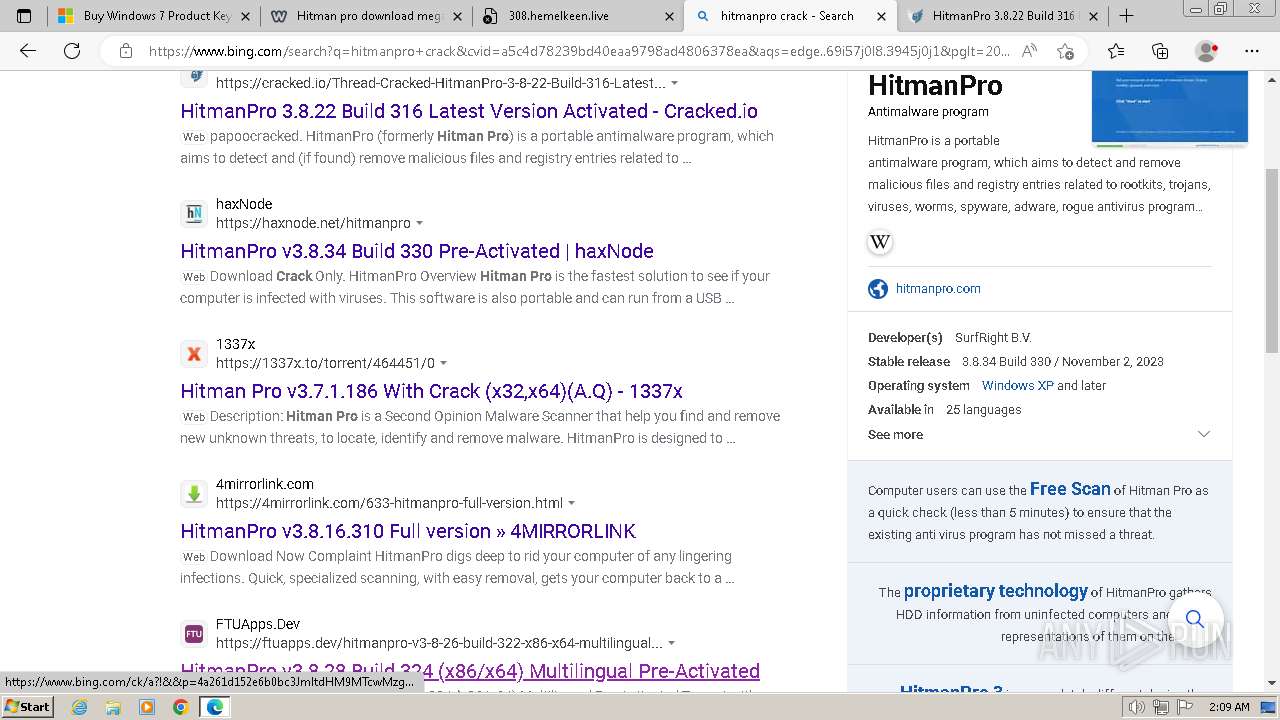1280x720 pixels.
Task: Open Hitman Pro v3.7.1.186 1337x result
Action: click(x=432, y=391)
